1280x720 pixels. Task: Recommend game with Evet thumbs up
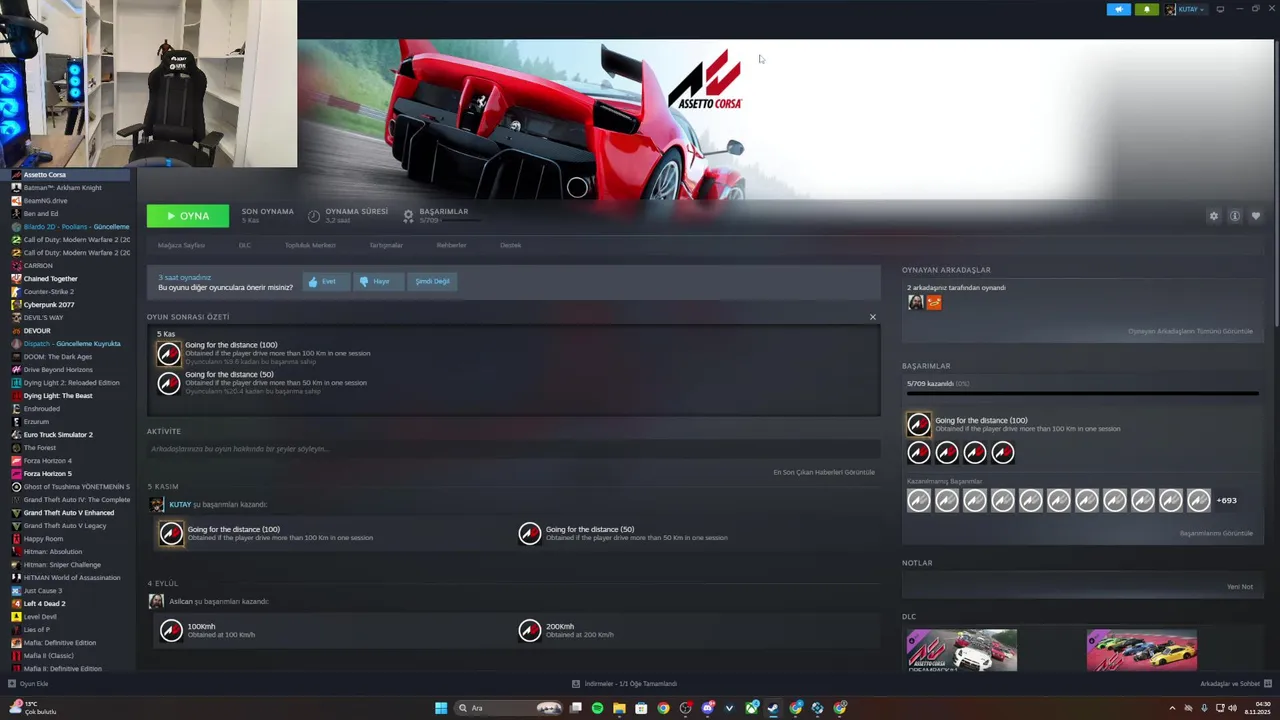click(x=325, y=282)
